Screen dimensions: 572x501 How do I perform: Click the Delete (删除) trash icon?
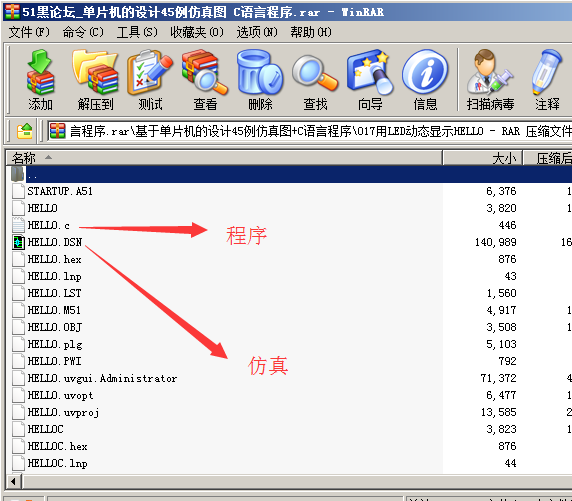tap(260, 80)
